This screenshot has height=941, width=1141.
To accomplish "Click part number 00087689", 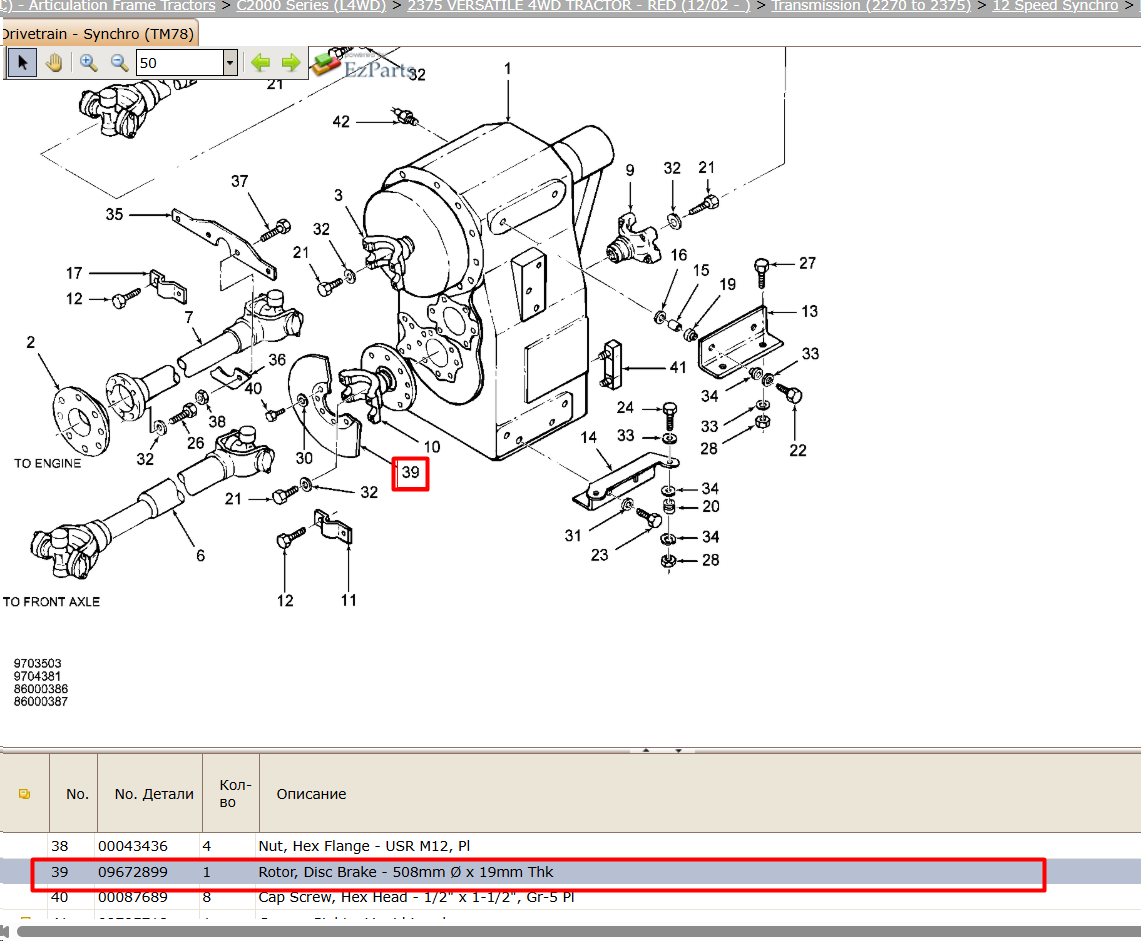I will (x=132, y=897).
